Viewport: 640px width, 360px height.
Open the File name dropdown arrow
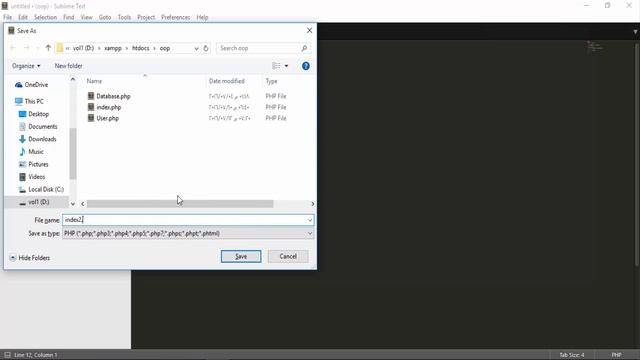pyautogui.click(x=310, y=220)
